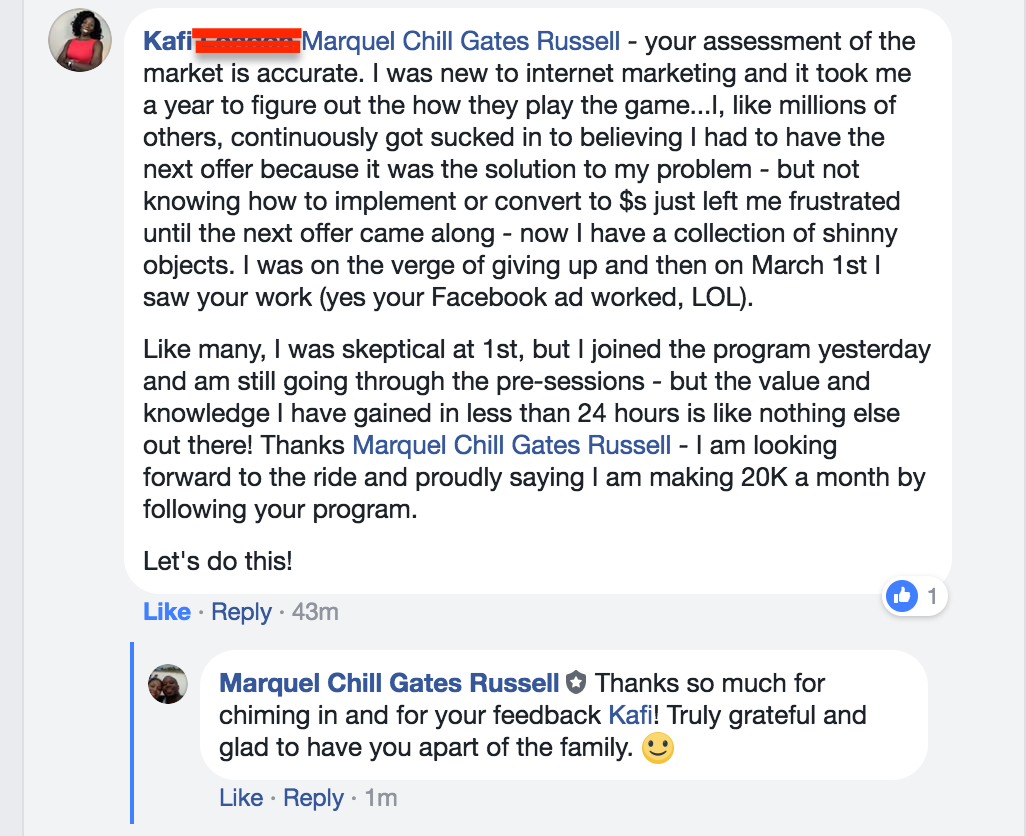
Task: Click the blue thumbs-up reaction icon
Action: pos(902,597)
